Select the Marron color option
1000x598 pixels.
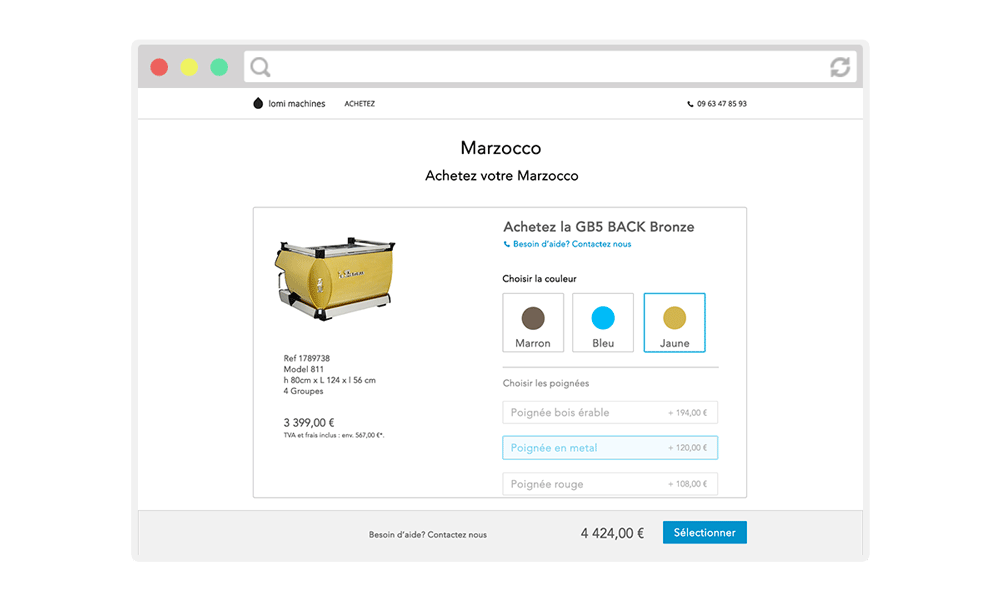(x=533, y=323)
